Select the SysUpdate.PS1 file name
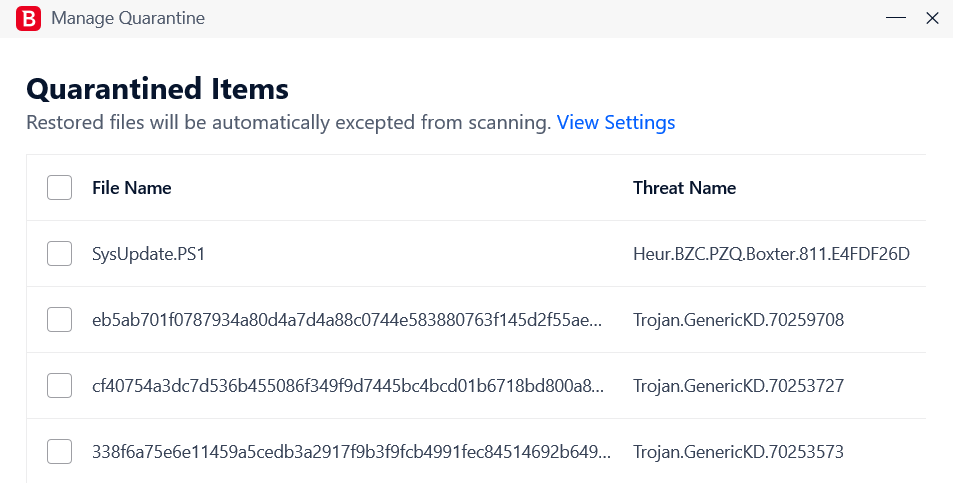The width and height of the screenshot is (953, 483). point(148,254)
